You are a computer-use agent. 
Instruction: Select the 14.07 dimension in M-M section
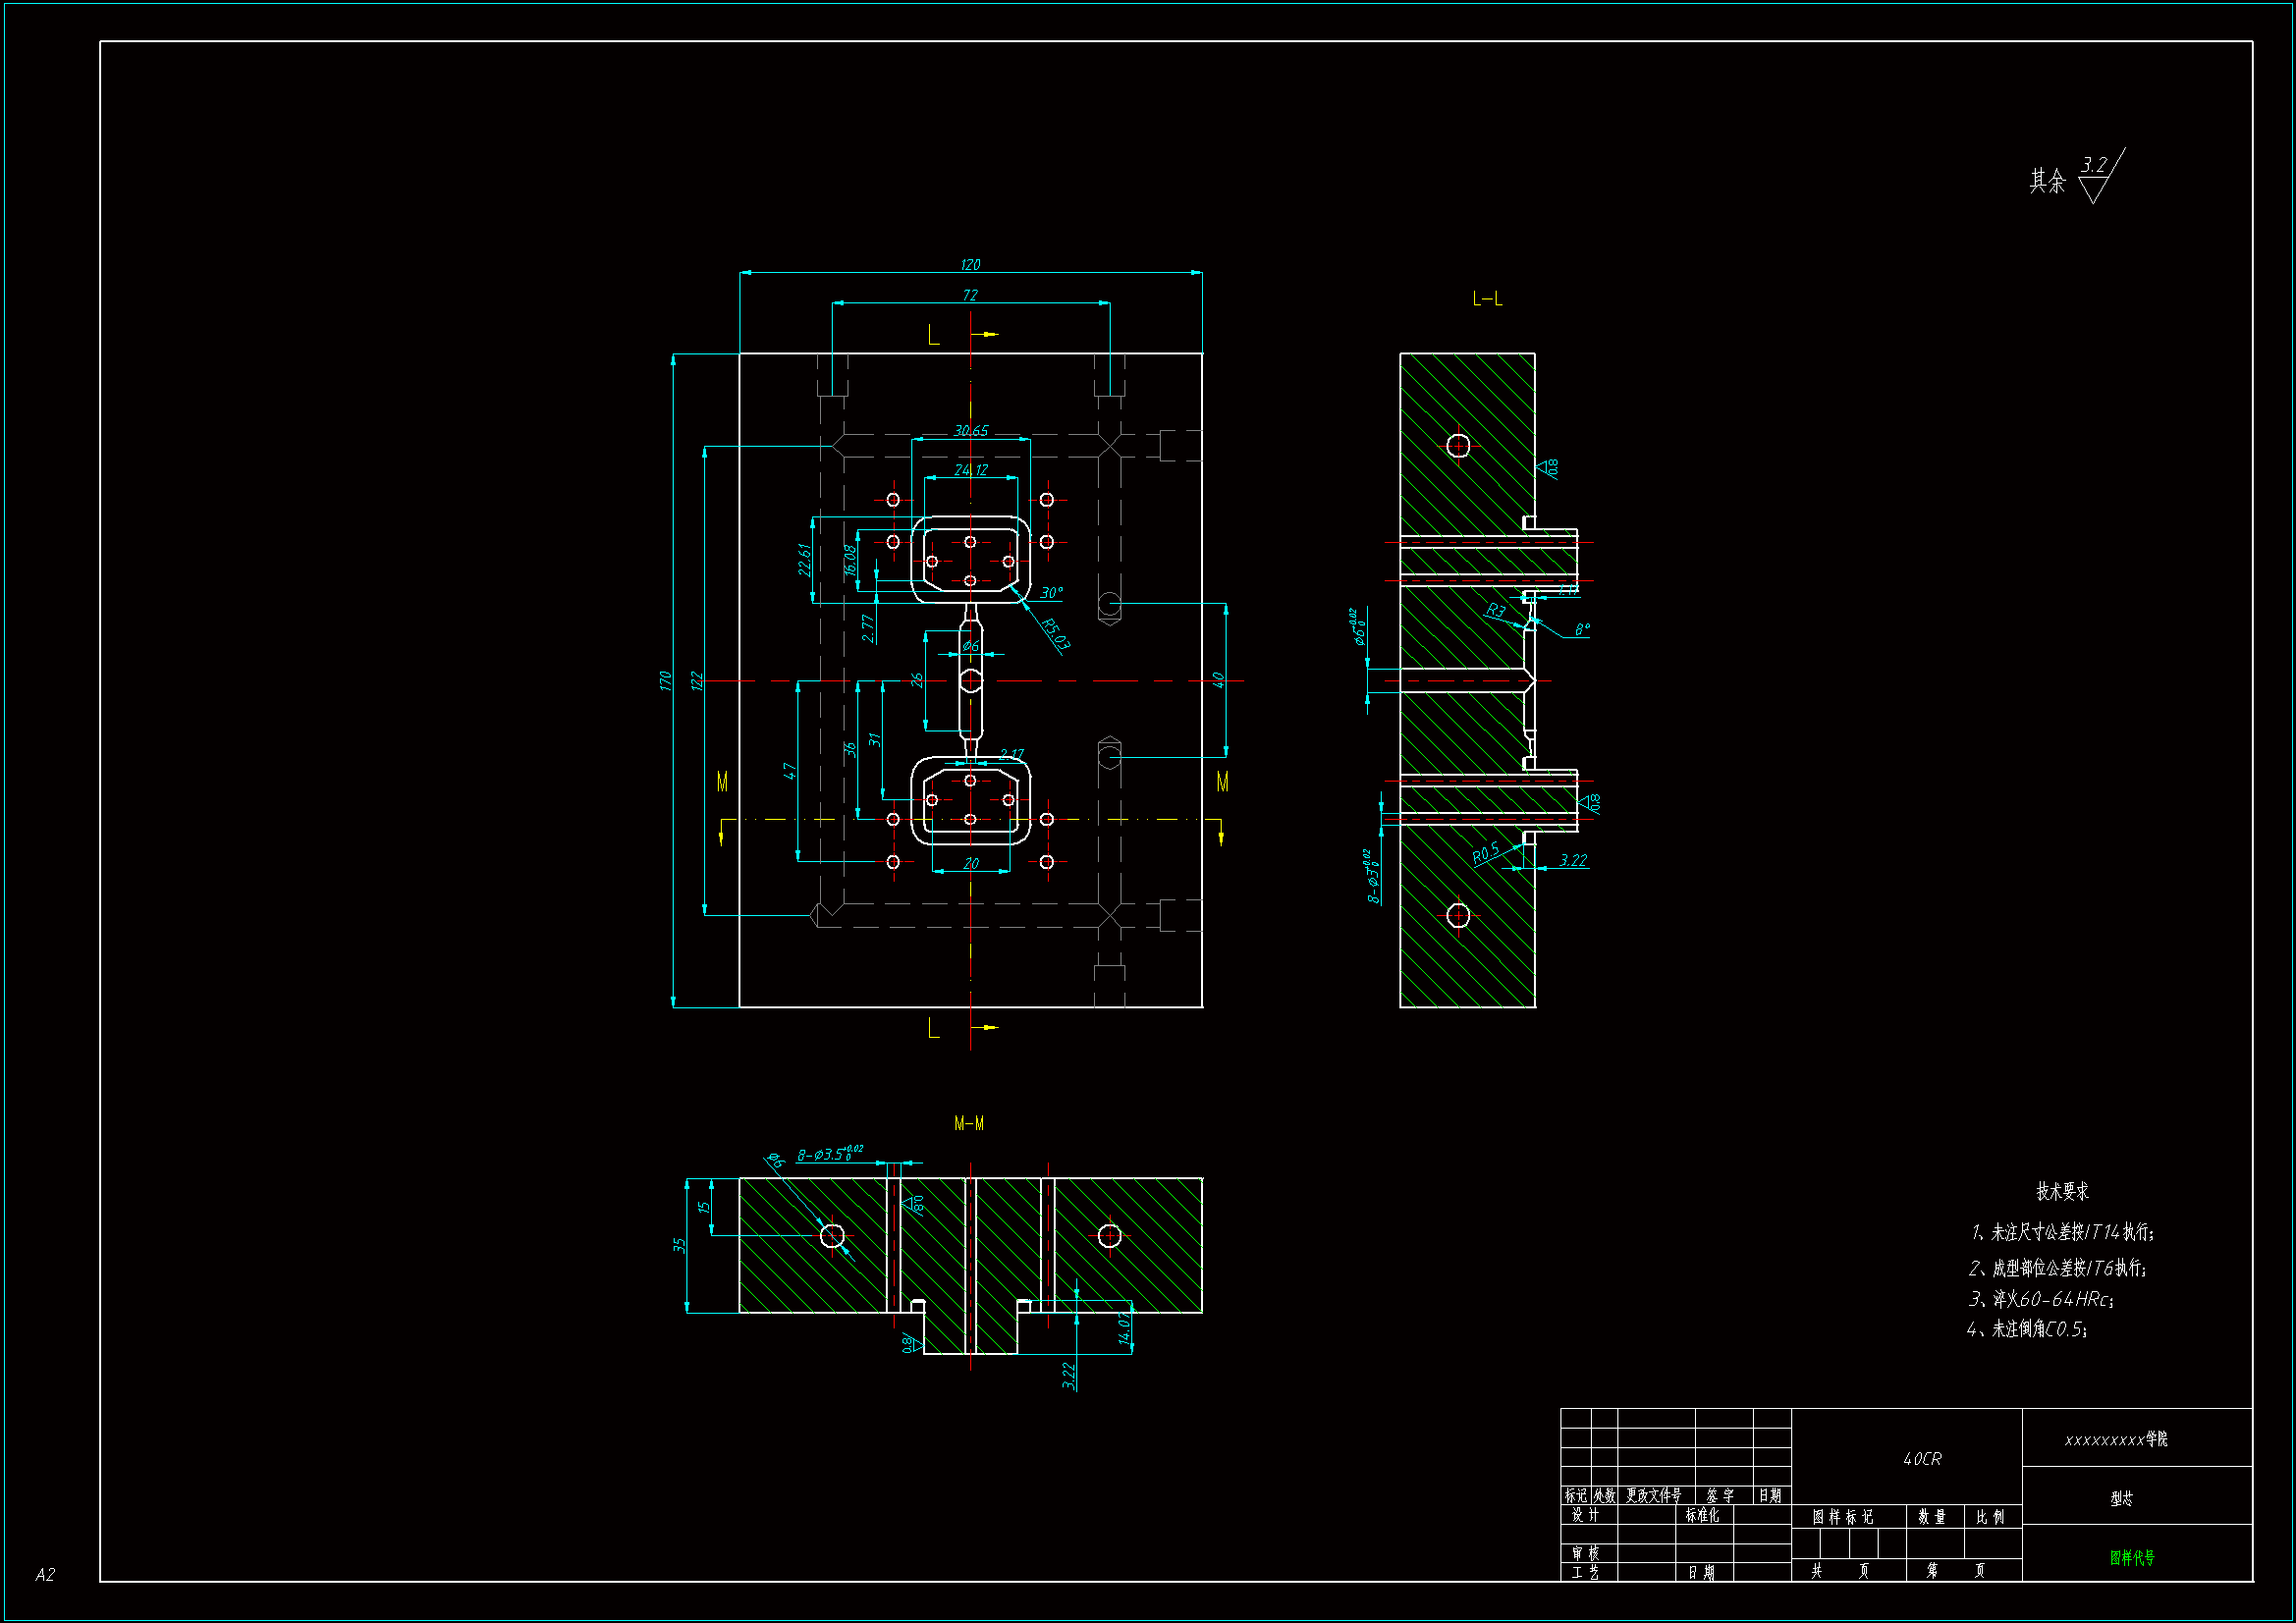coord(1125,1329)
